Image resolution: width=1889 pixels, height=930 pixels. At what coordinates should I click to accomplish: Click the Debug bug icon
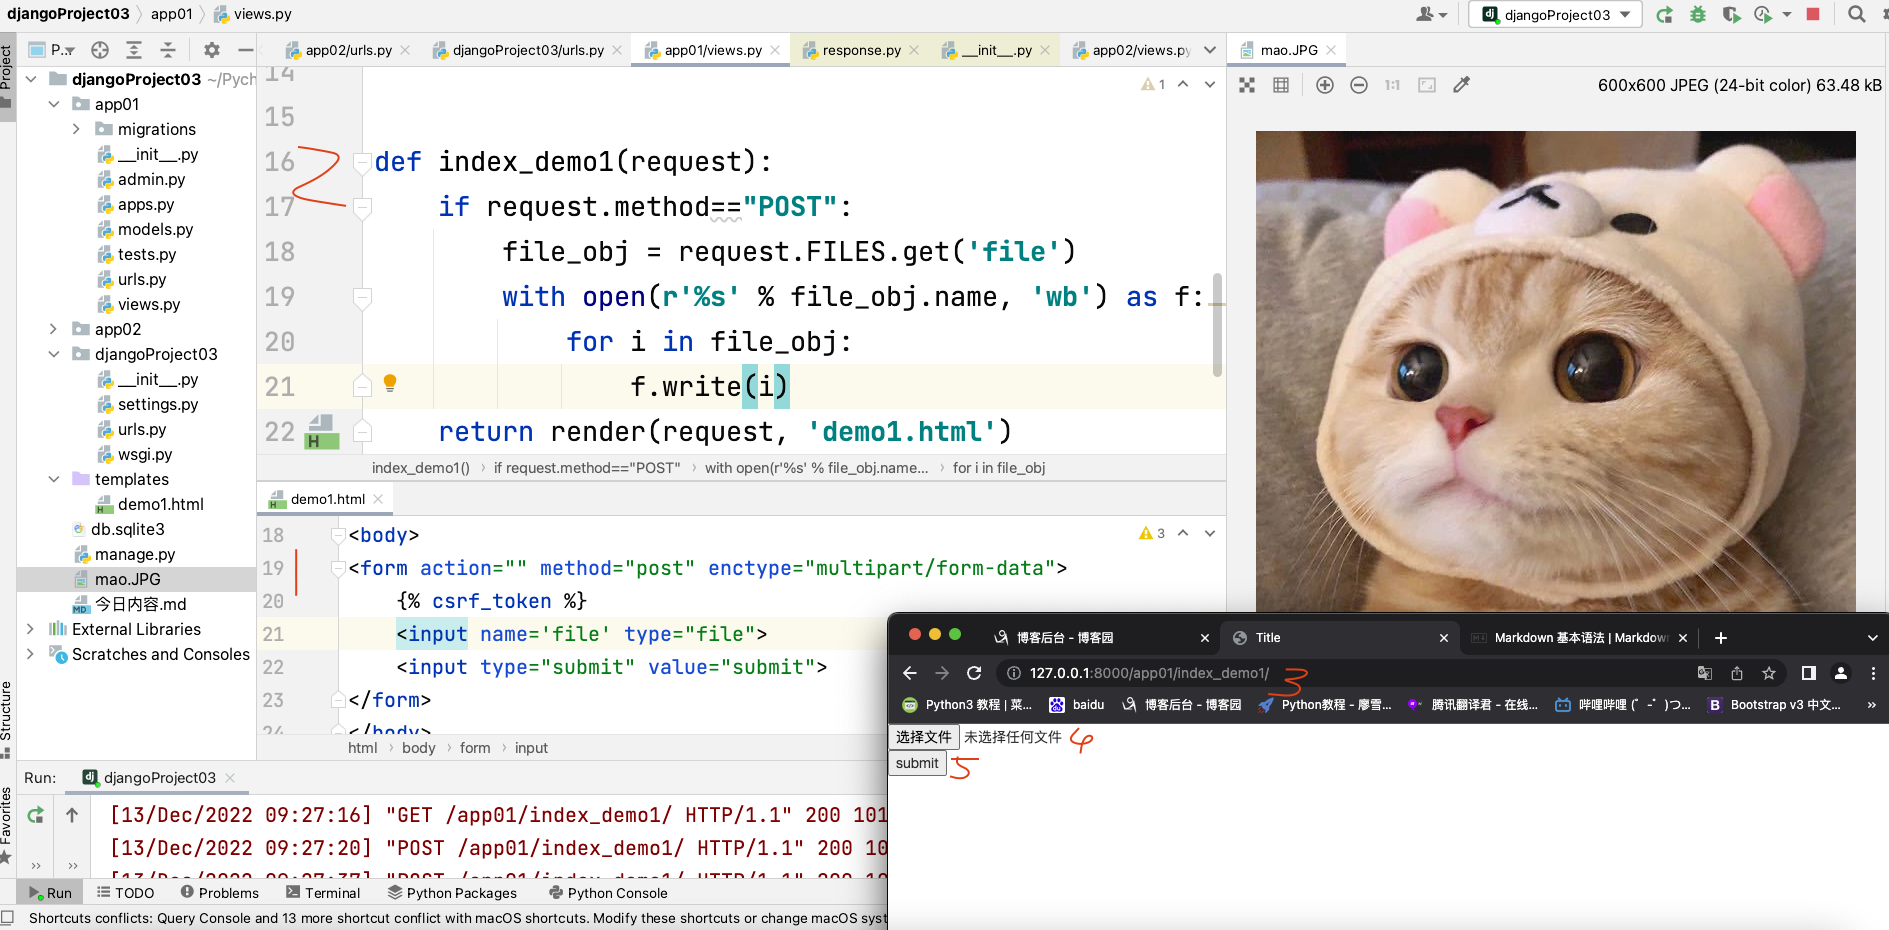click(x=1698, y=15)
